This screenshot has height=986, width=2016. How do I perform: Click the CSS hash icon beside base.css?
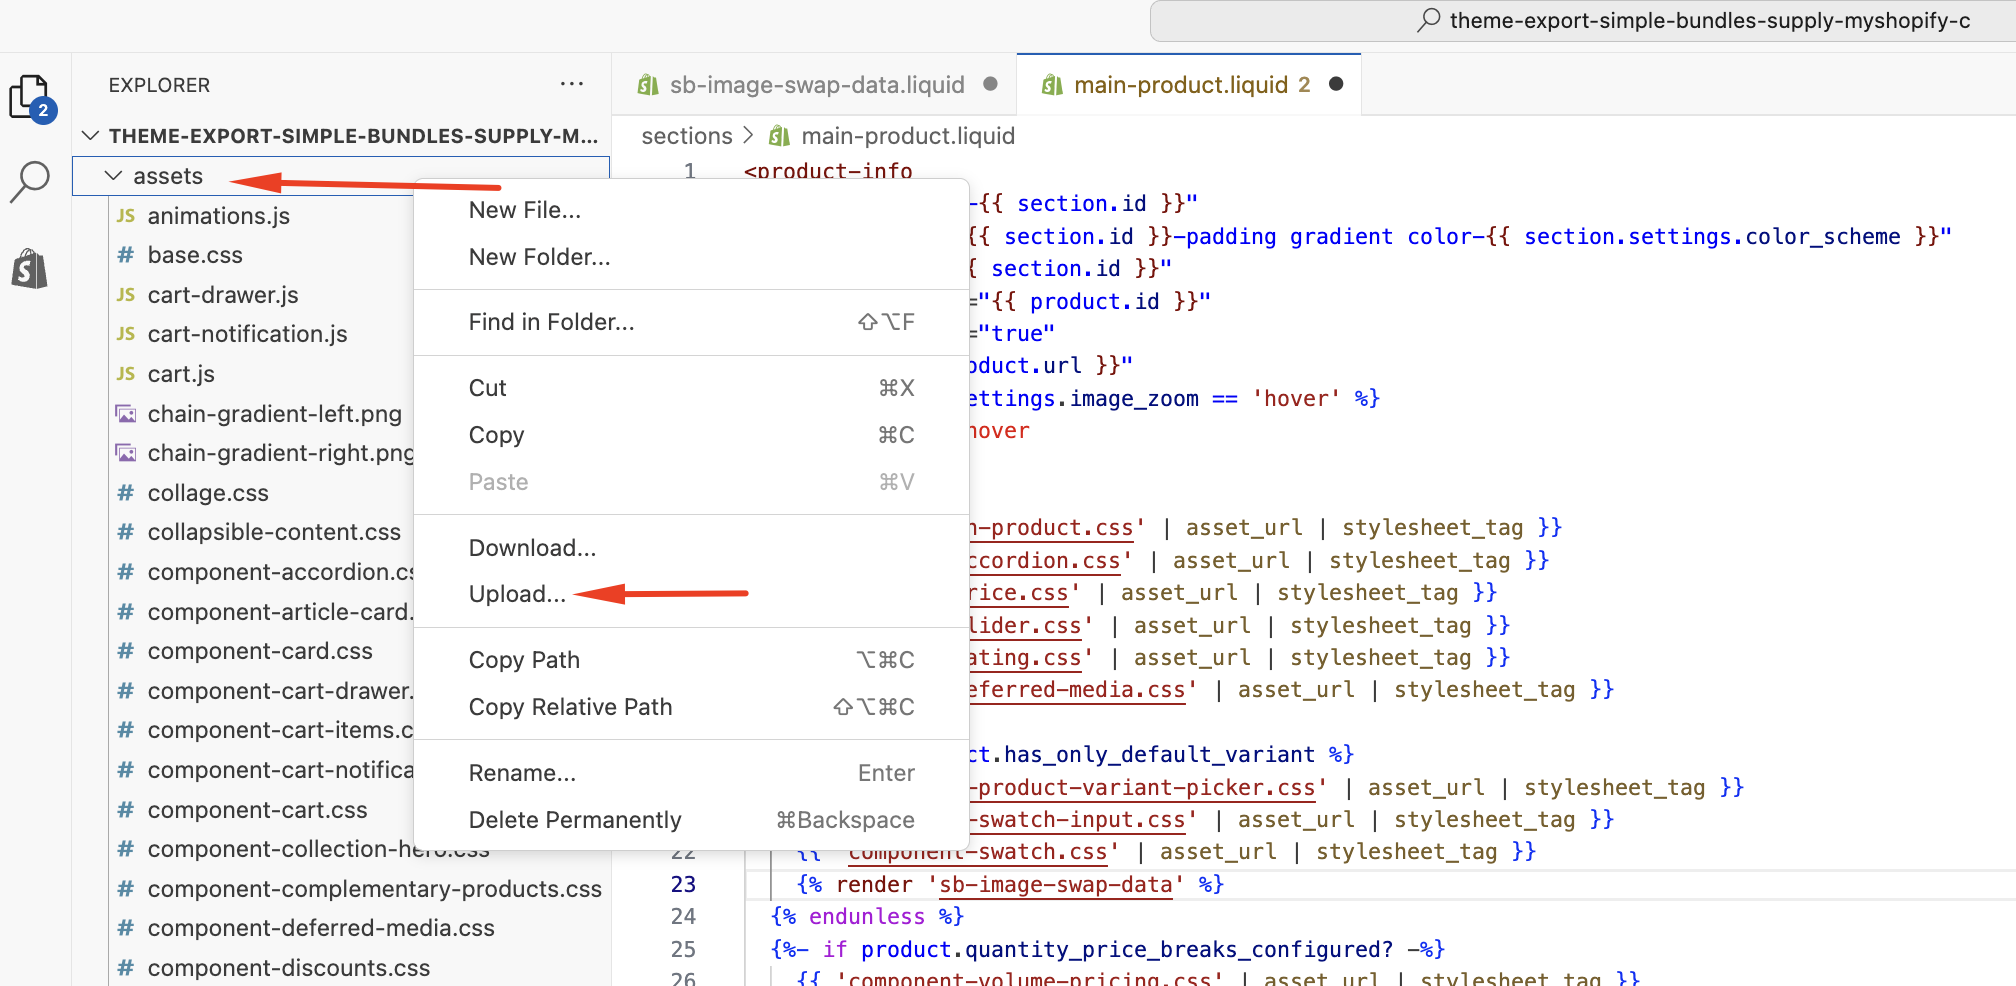click(x=126, y=255)
